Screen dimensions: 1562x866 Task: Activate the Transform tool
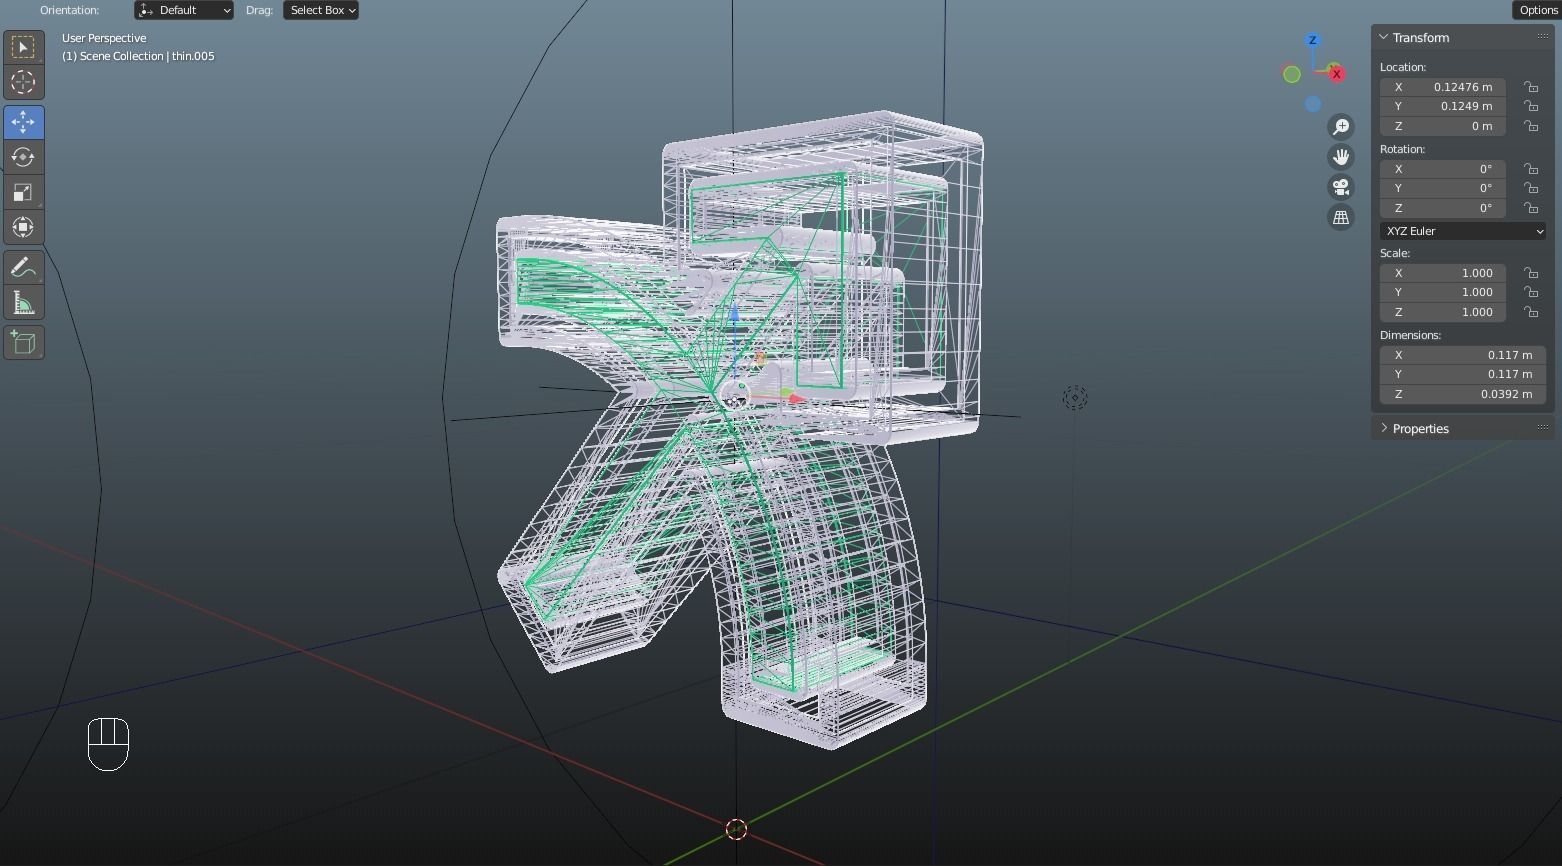23,227
